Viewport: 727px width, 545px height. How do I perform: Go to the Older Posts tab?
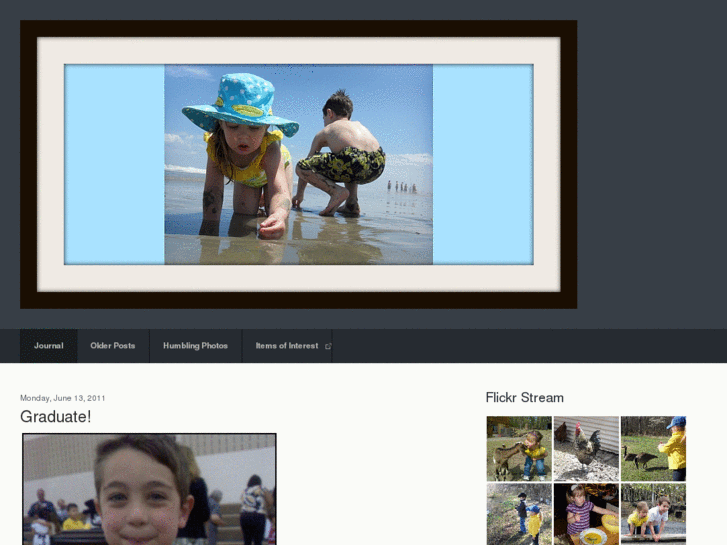pyautogui.click(x=112, y=346)
